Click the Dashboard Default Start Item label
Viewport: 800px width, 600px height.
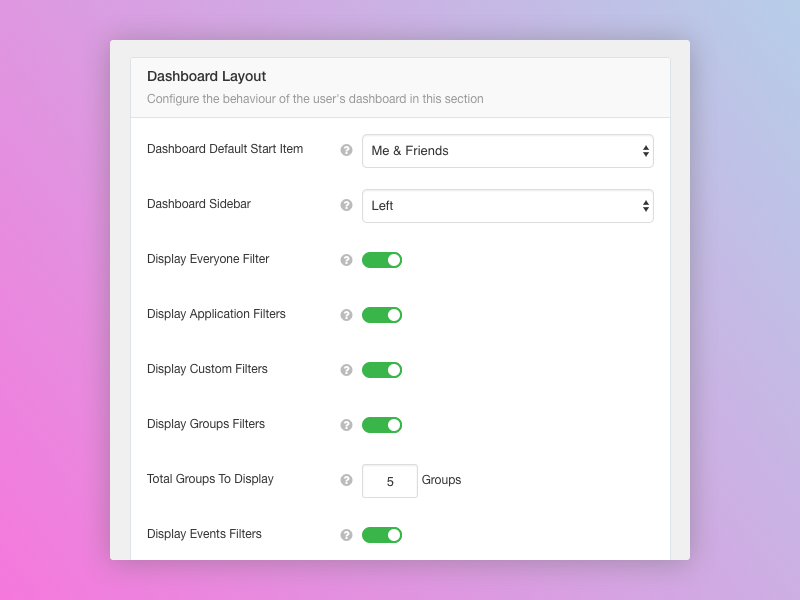[225, 149]
